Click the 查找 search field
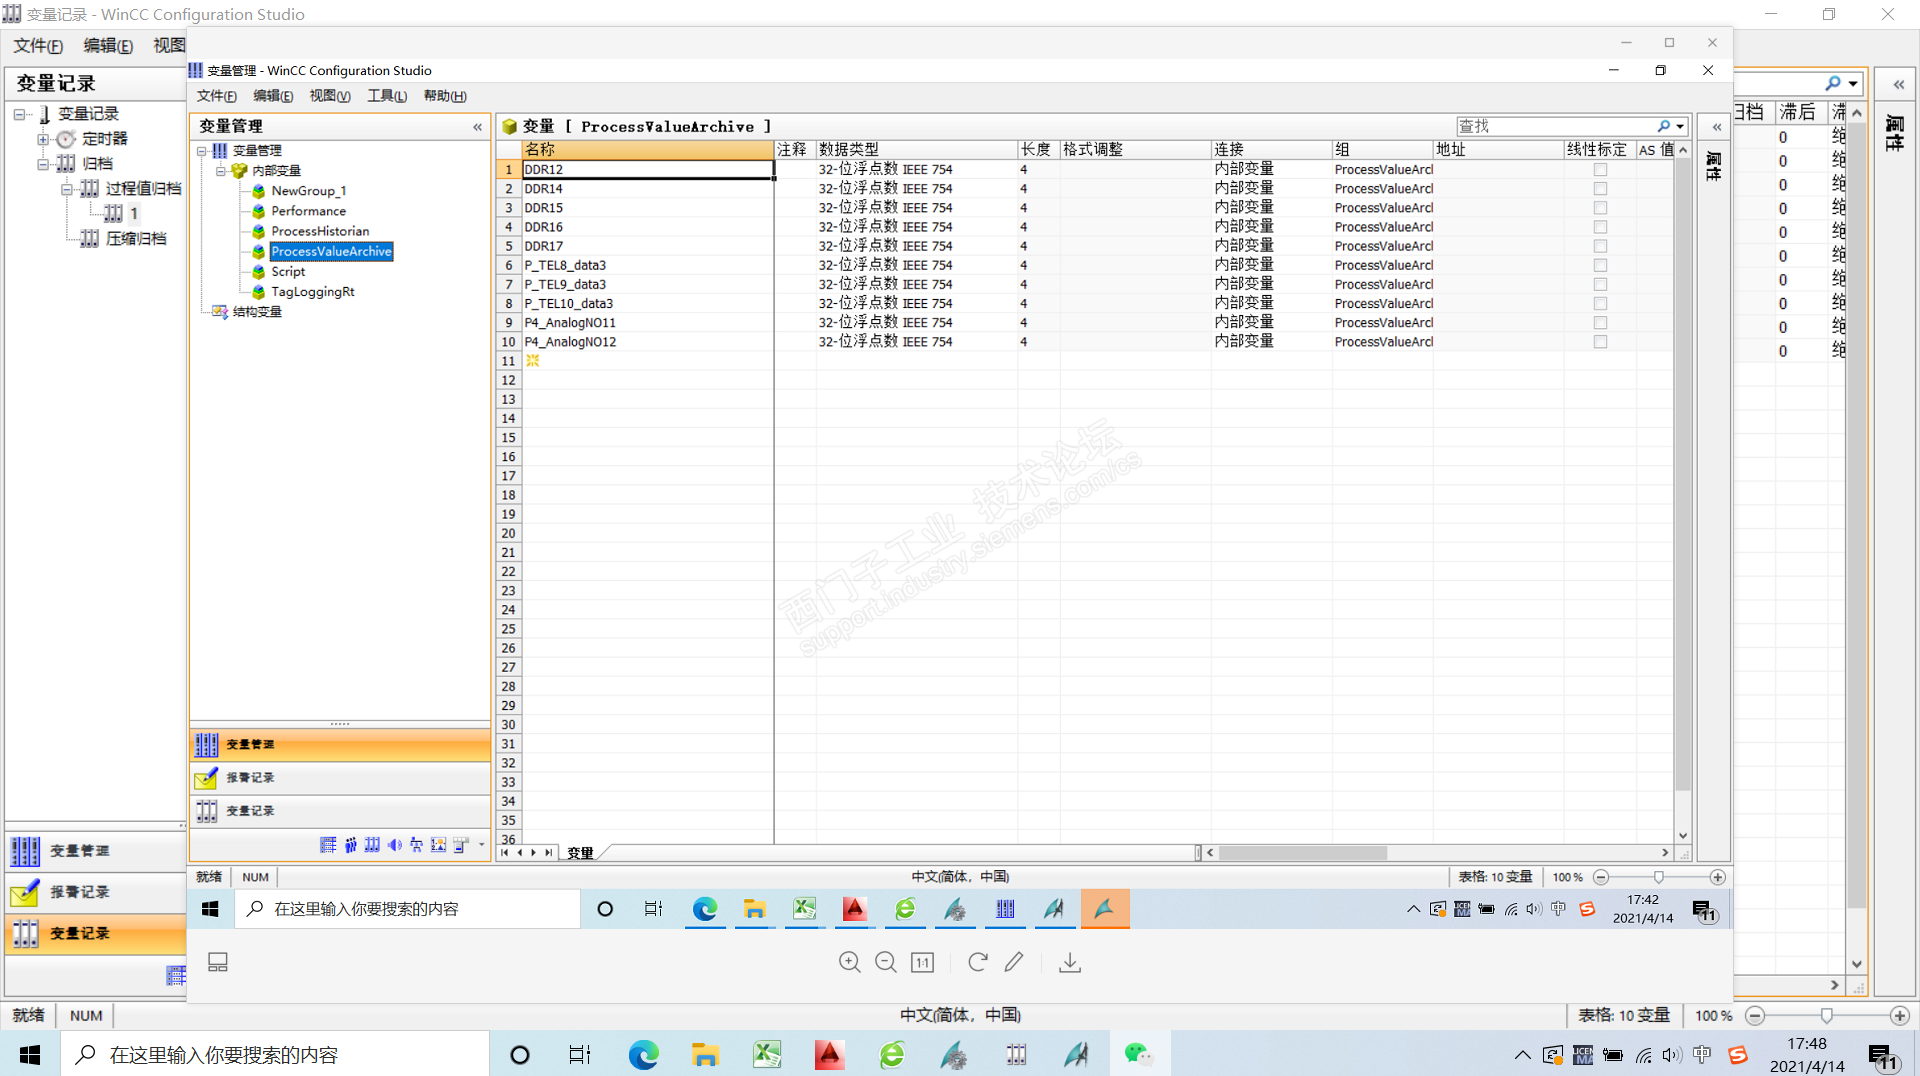 click(x=1555, y=127)
